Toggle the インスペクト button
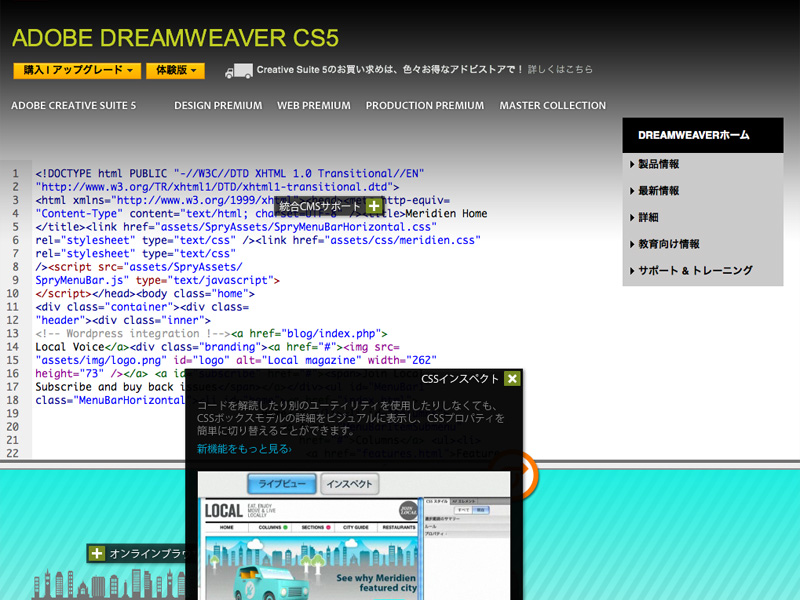The width and height of the screenshot is (800, 600). 349,484
